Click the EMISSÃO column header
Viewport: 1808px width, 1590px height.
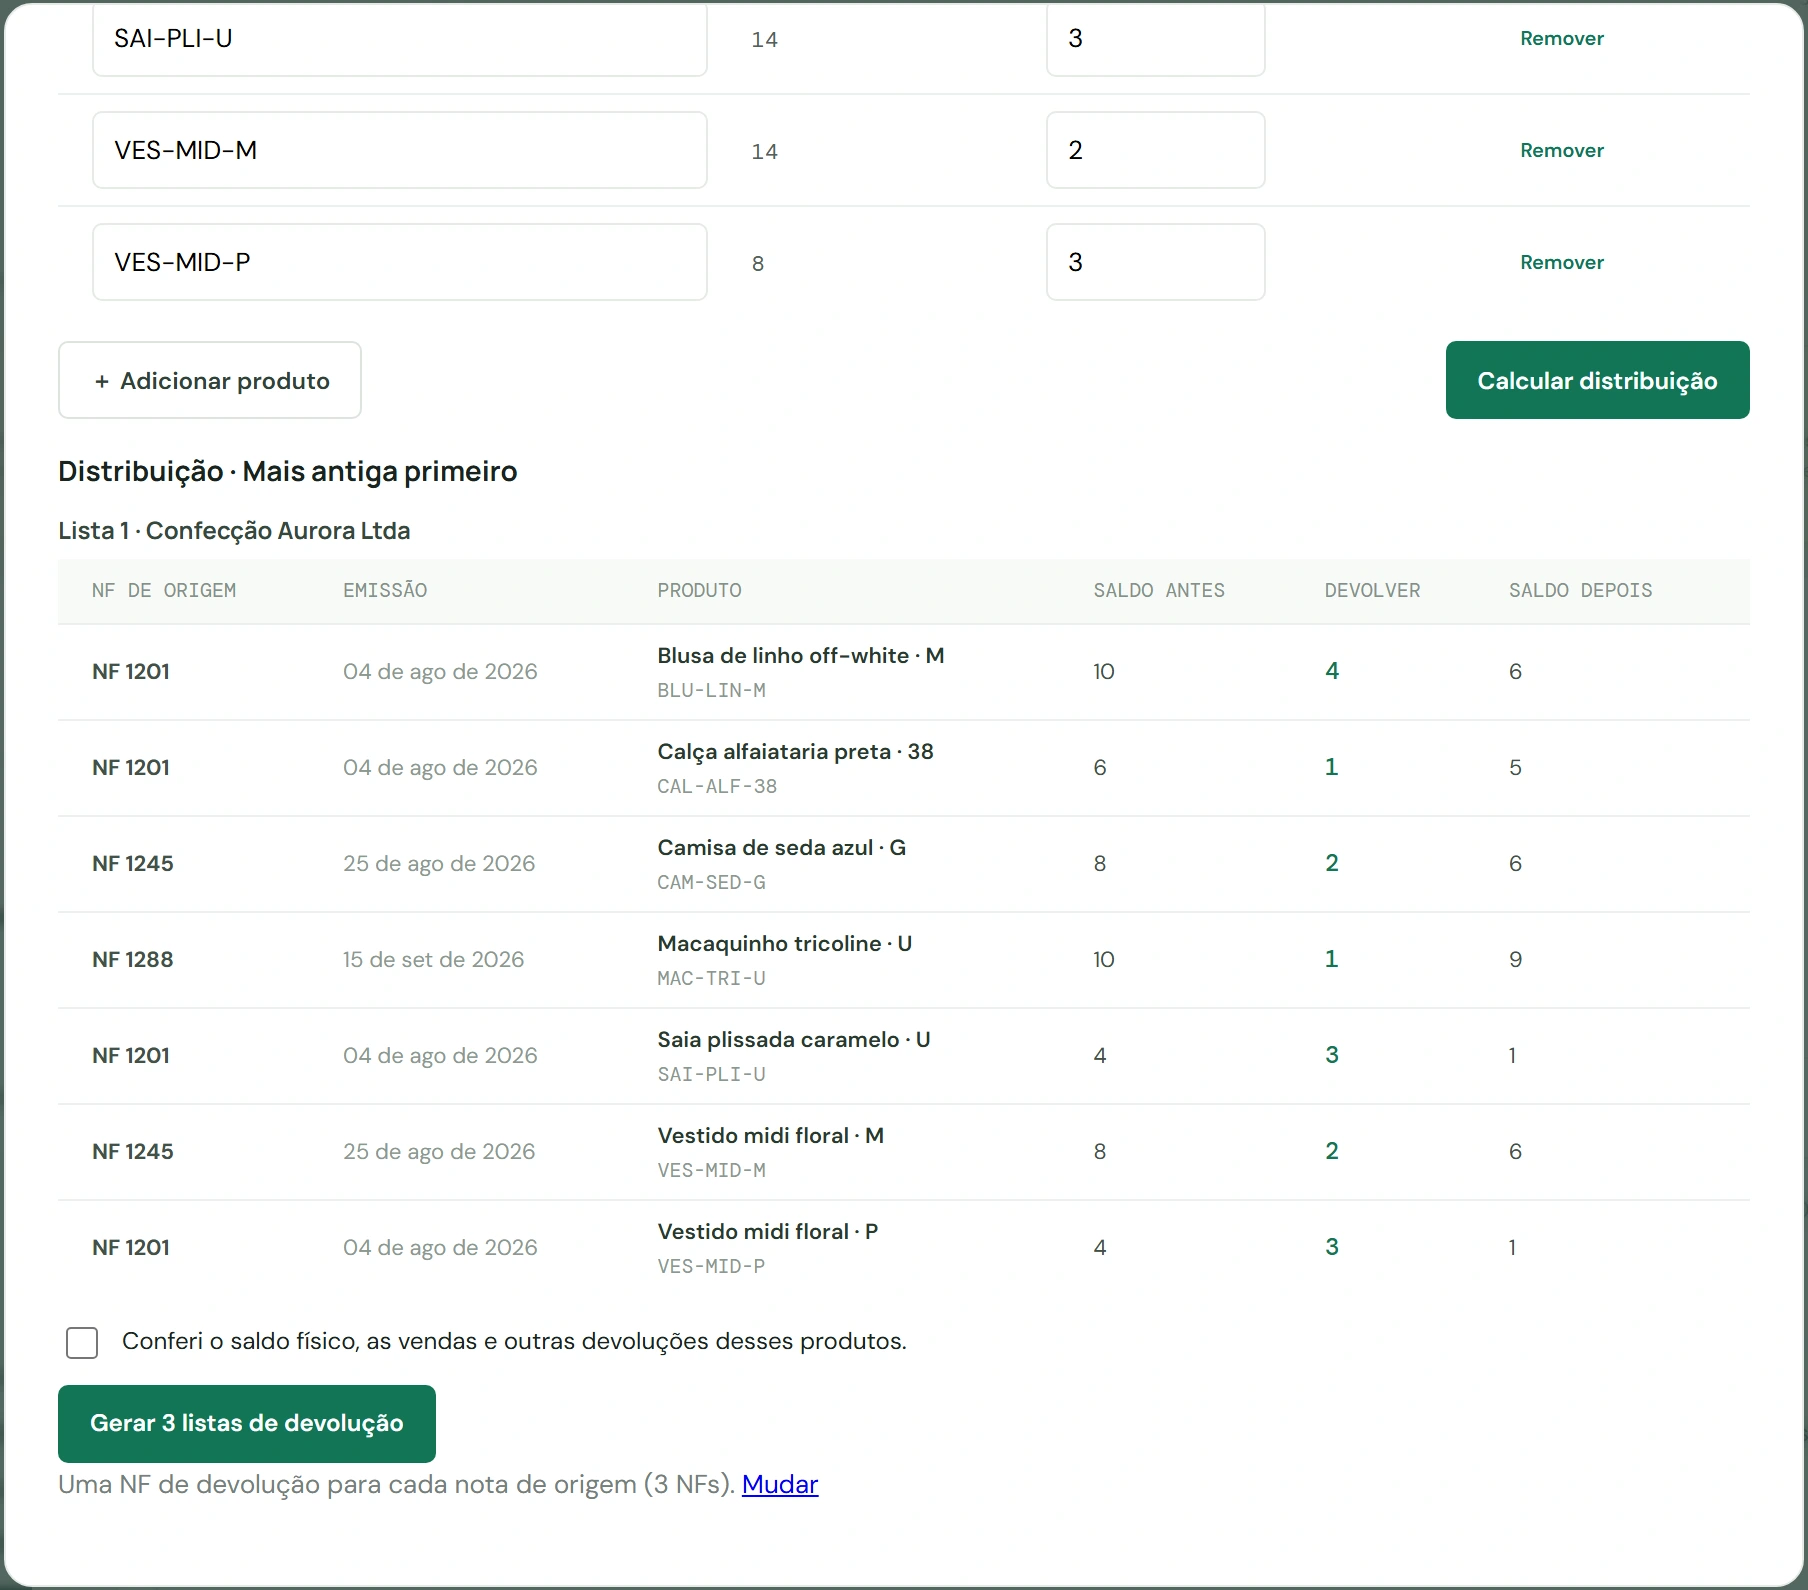click(385, 590)
